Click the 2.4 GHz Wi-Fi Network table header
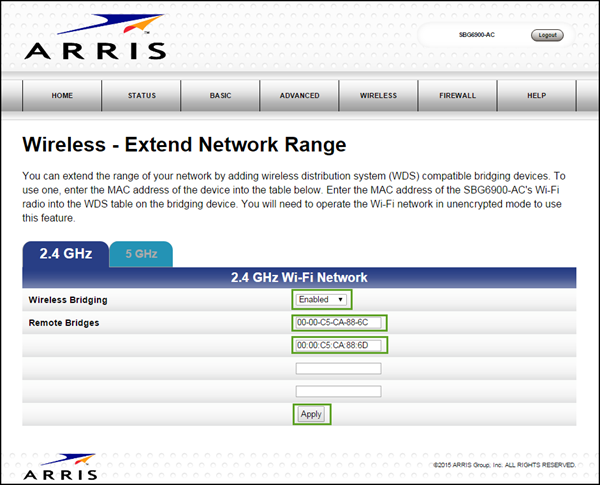 pyautogui.click(x=300, y=277)
